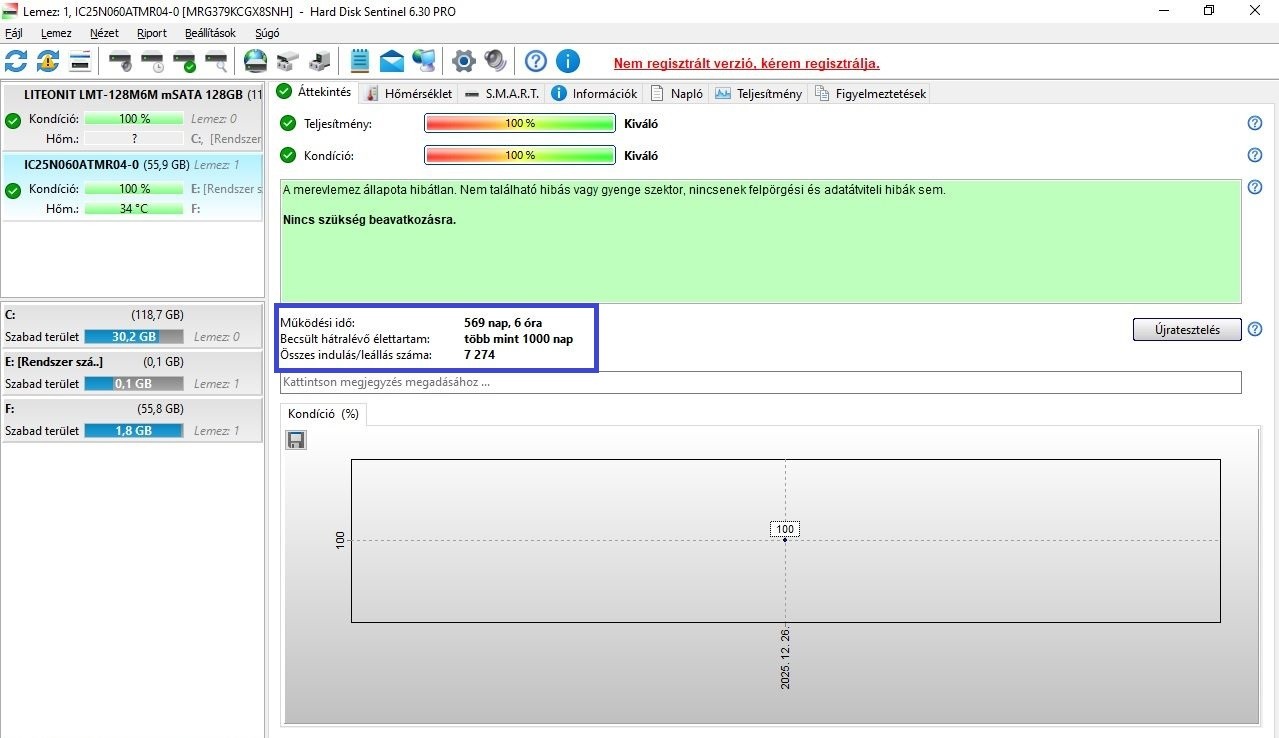Select the Kondíció (%) graph tab
The height and width of the screenshot is (738, 1279).
point(323,414)
